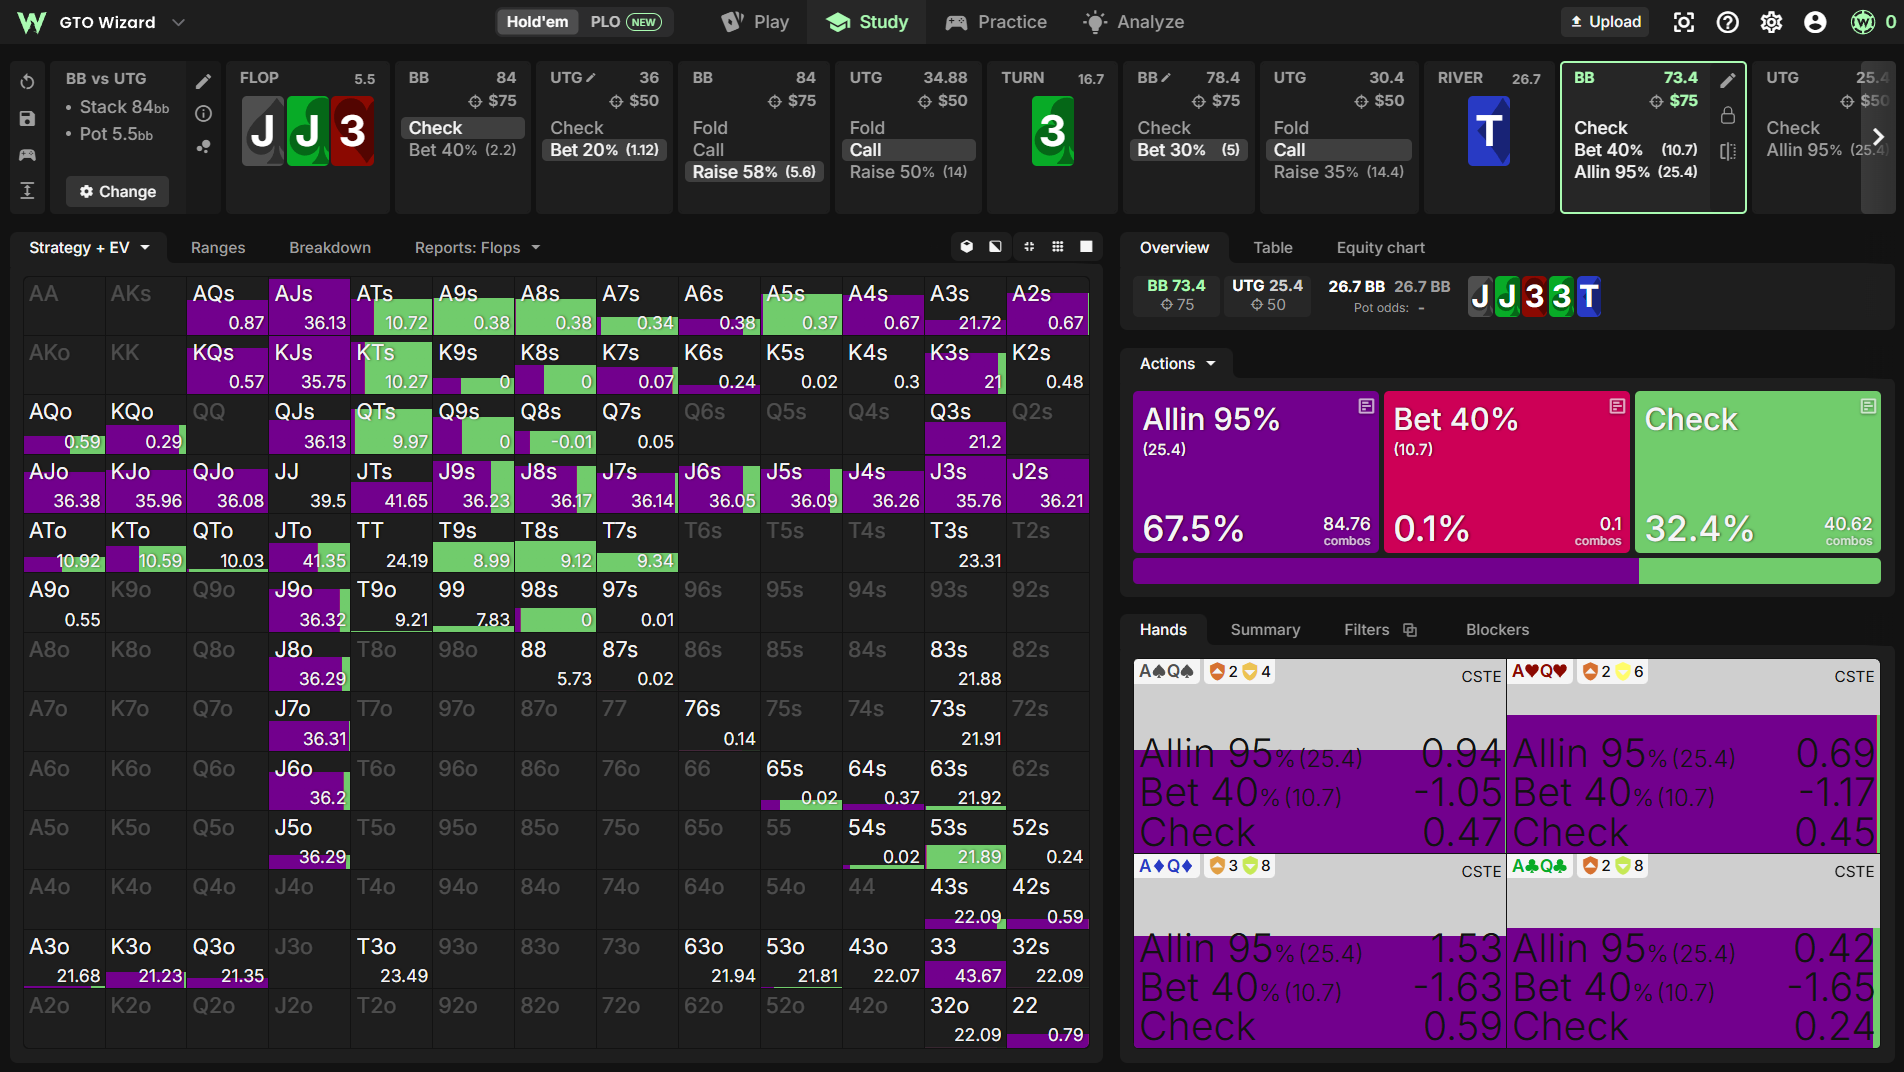Click the pencil edit icon beside BB vs UTG

tap(203, 82)
